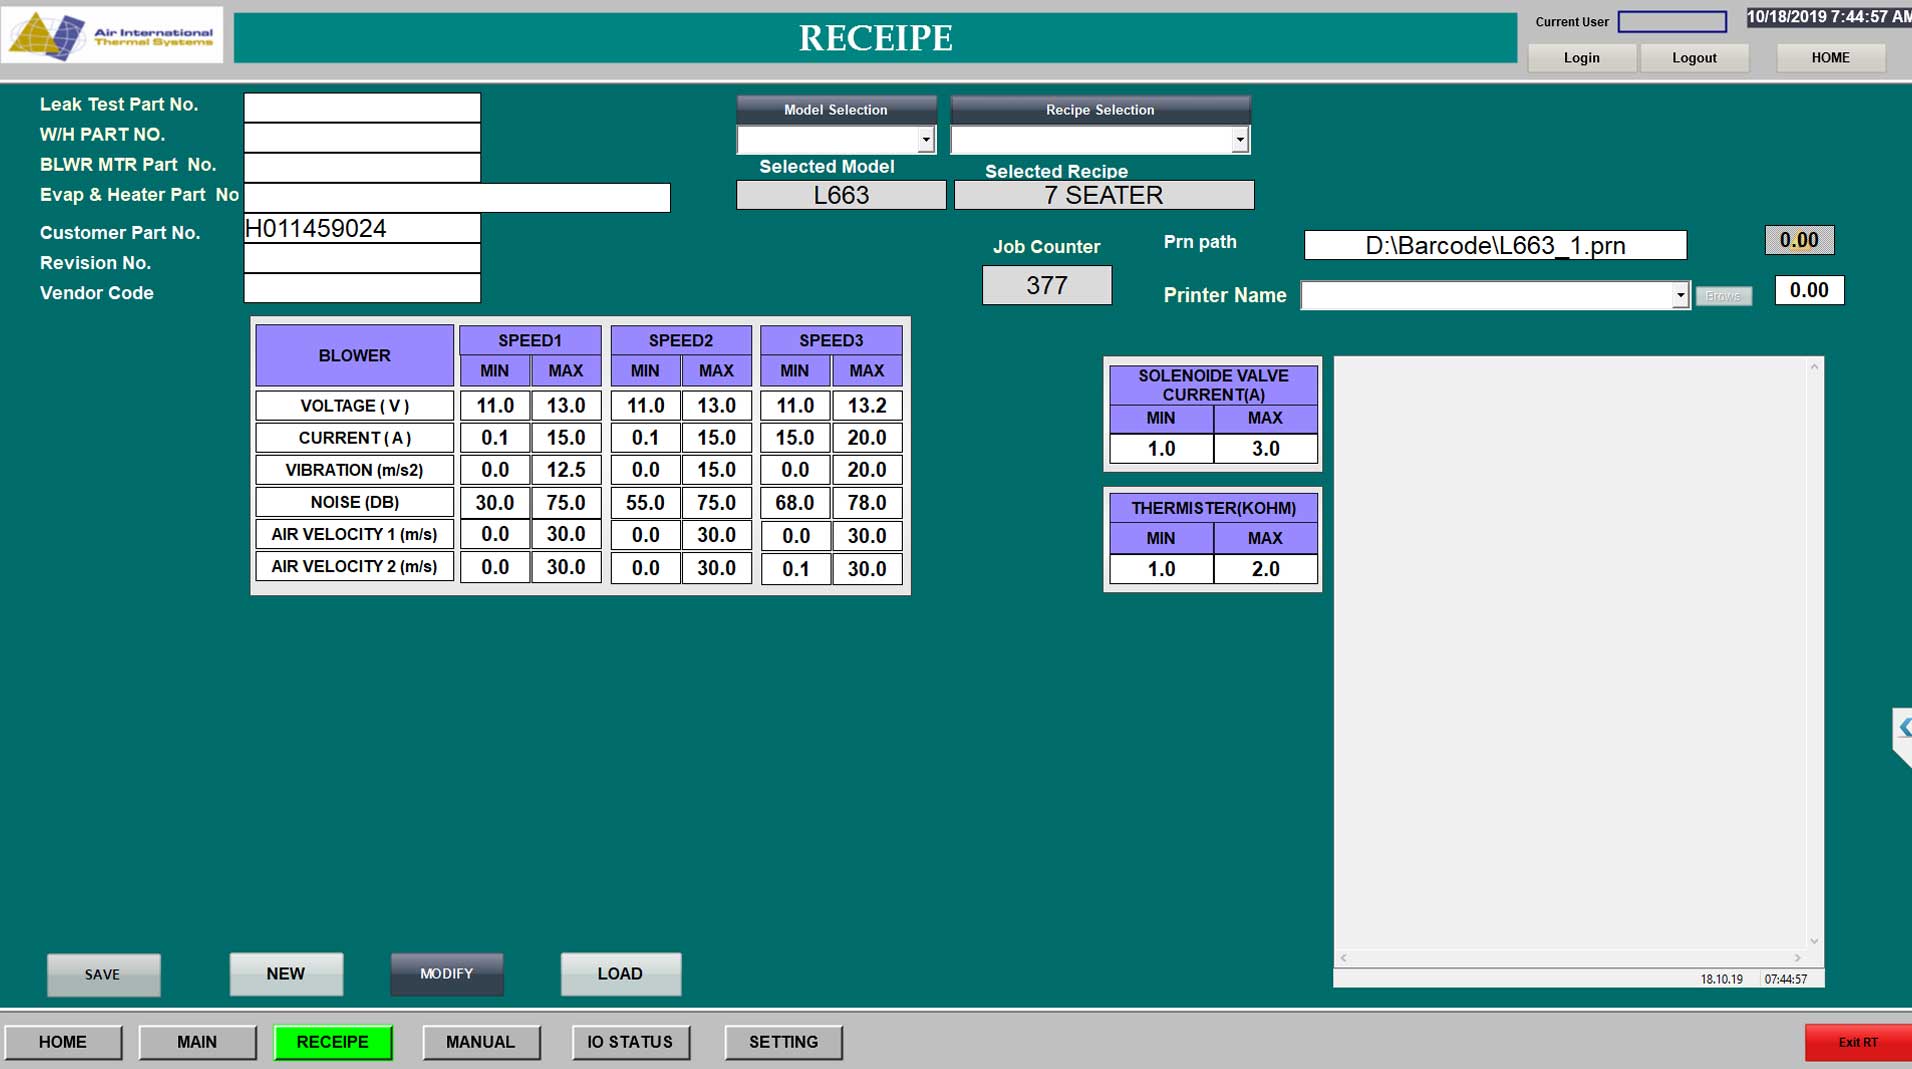The height and width of the screenshot is (1069, 1912).
Task: Click the log panel horizontal scroll left arrow
Action: point(1343,958)
